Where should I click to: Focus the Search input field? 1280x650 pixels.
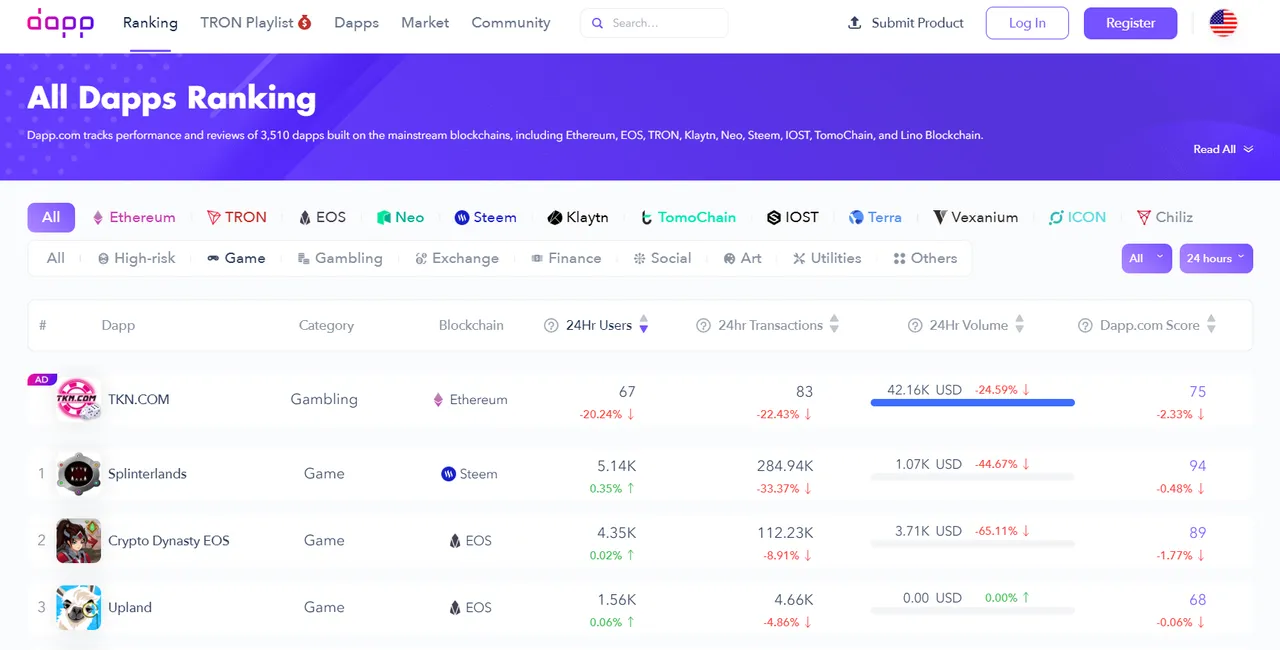[654, 23]
